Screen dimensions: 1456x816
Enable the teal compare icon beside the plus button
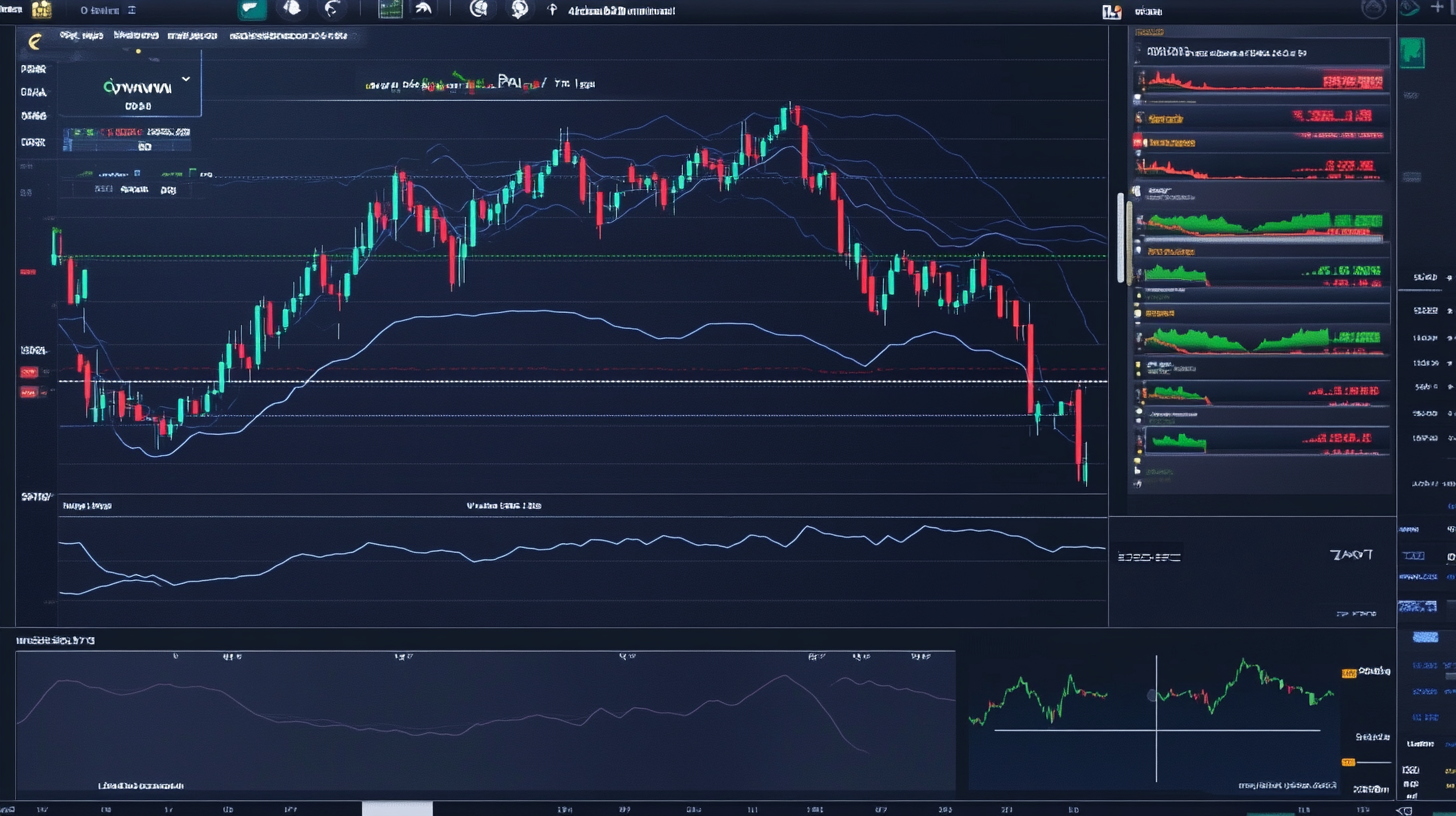1408,10
